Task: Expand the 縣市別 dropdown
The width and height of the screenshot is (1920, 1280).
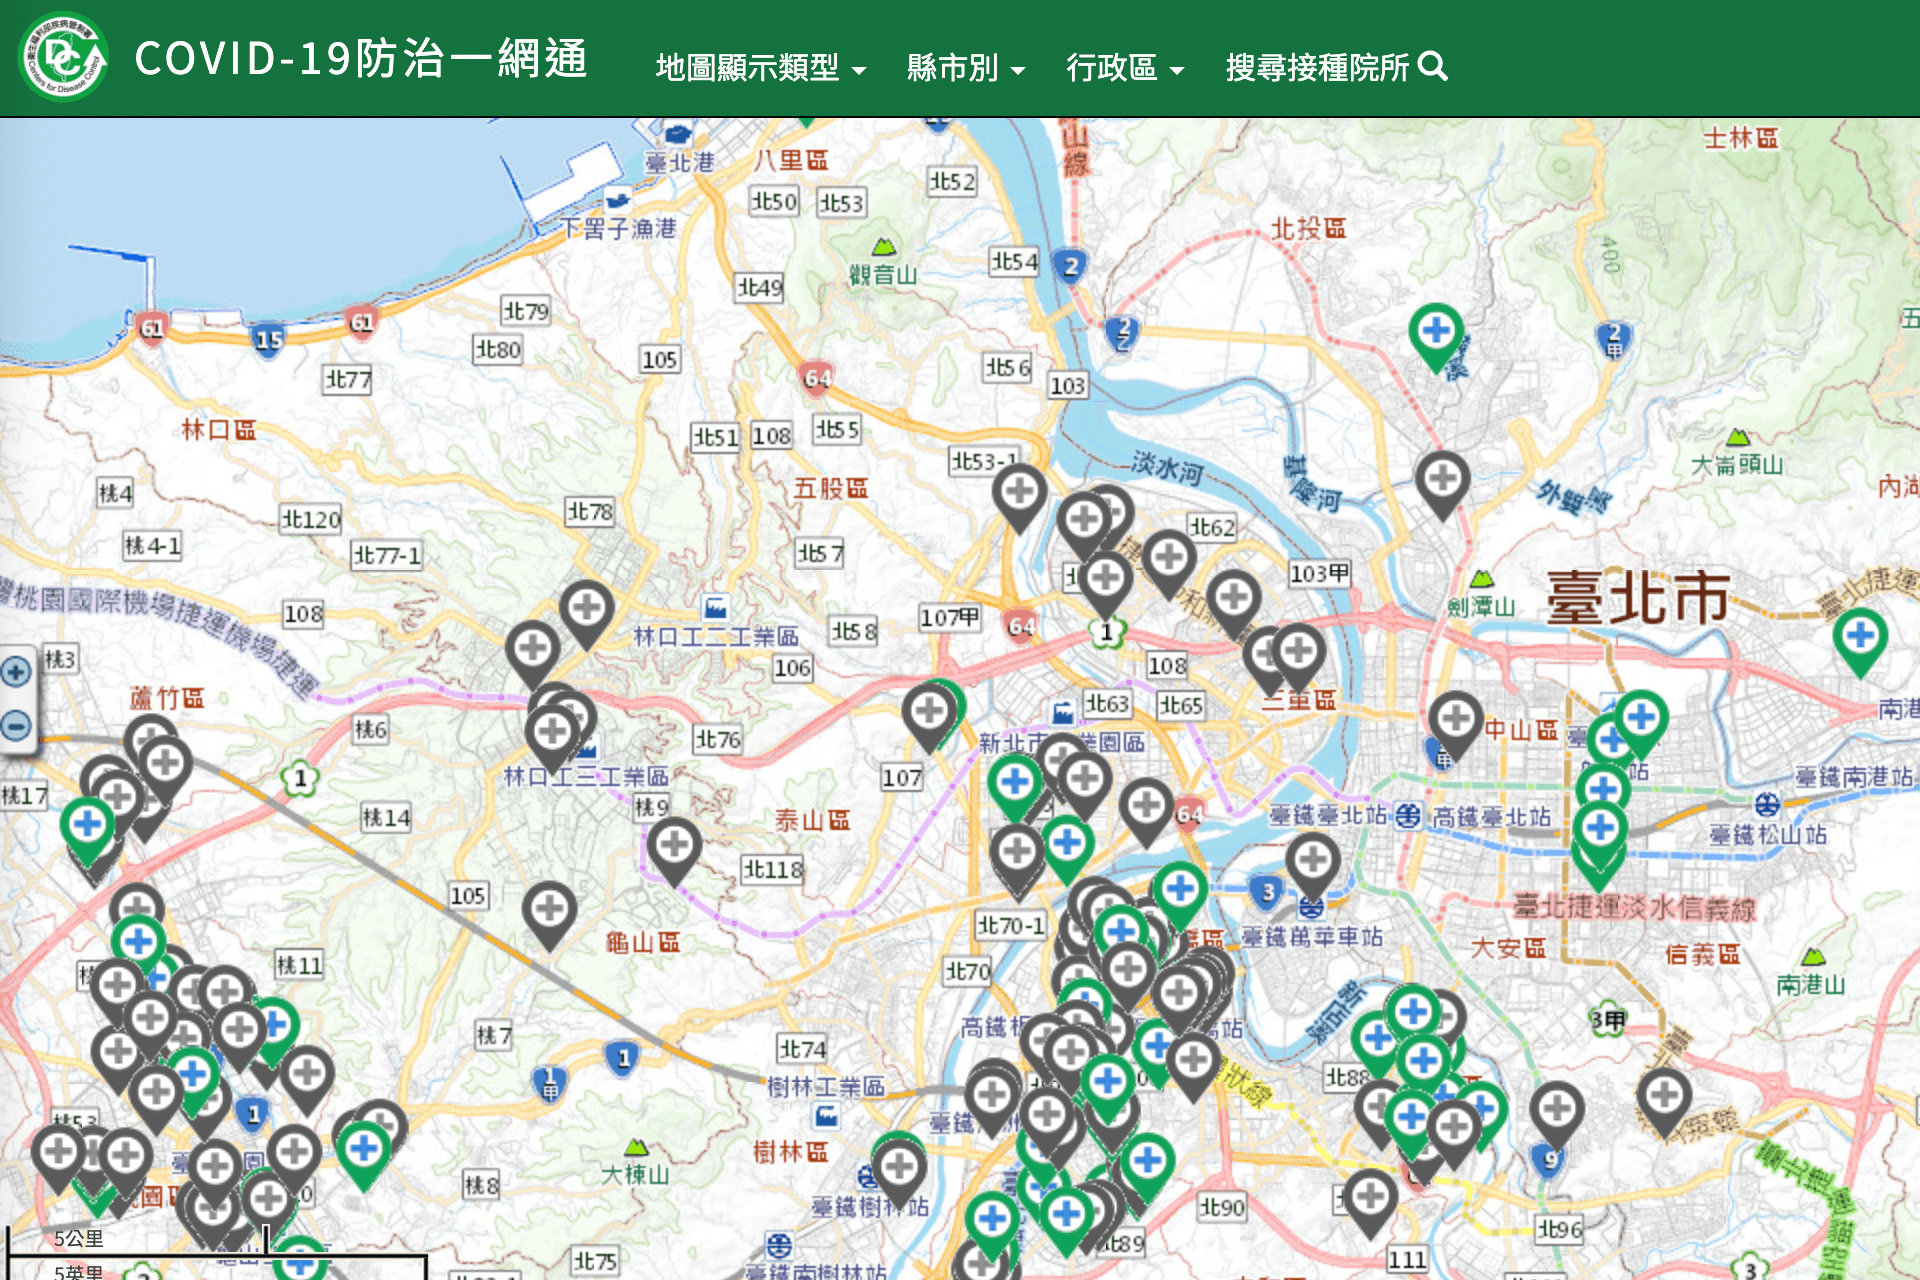Action: (965, 68)
